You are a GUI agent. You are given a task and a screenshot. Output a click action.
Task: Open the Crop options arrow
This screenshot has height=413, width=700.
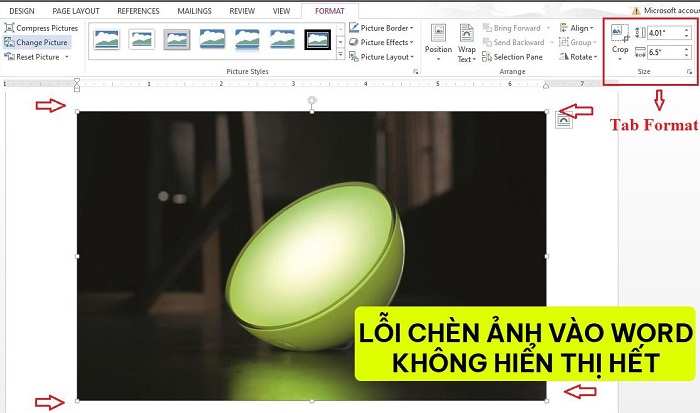[620, 59]
